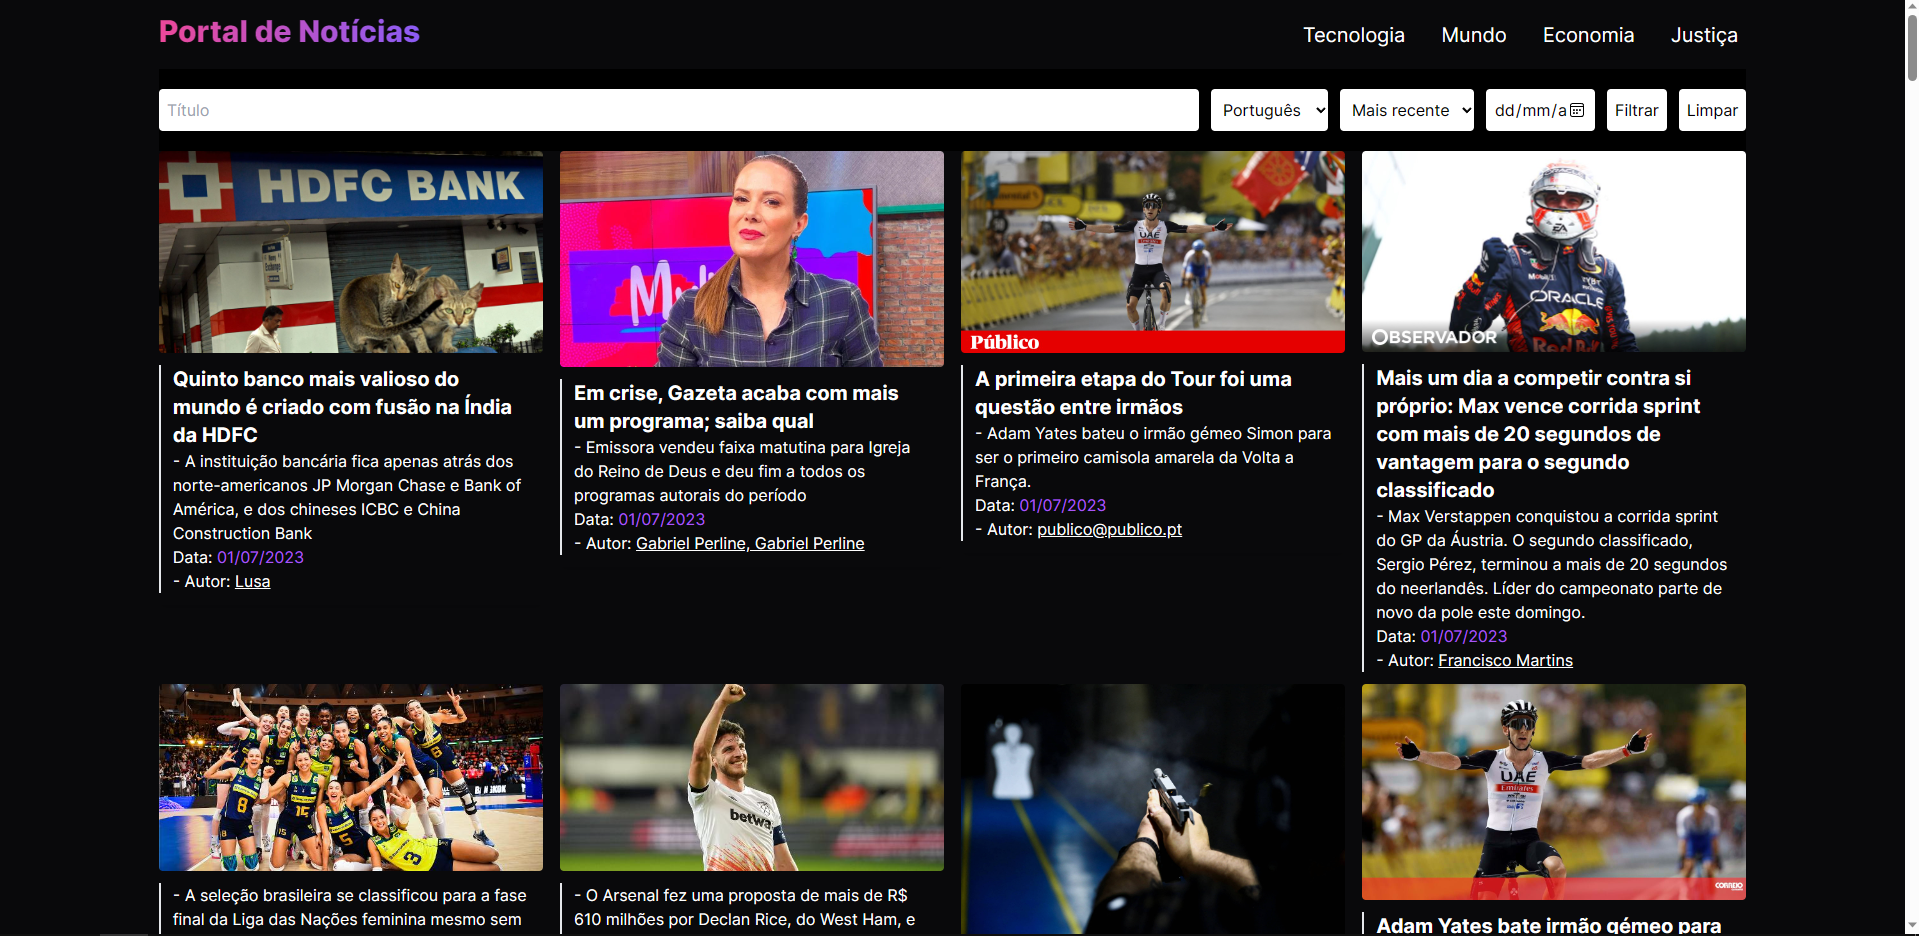Click the date 01/07/2023 on Max Verstappen article
Screen dimensions: 1919x936
(1463, 636)
